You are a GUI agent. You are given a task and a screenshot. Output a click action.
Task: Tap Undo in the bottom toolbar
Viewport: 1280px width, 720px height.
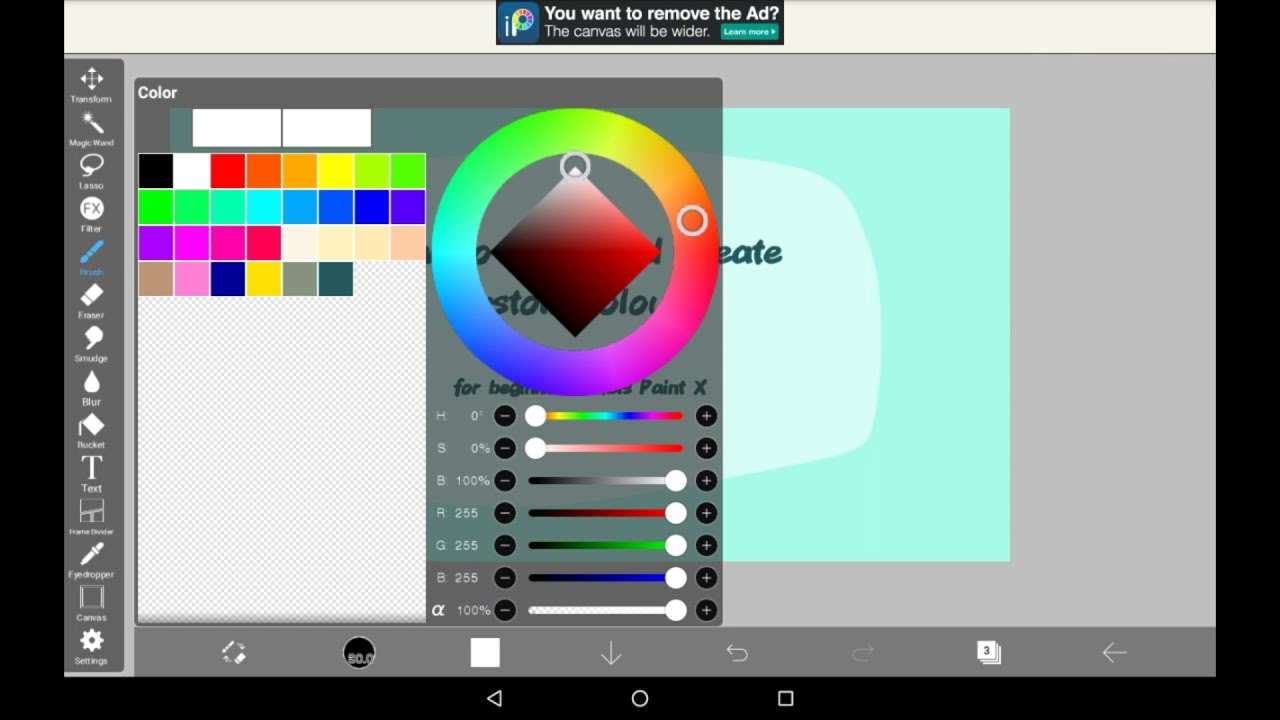coord(737,651)
